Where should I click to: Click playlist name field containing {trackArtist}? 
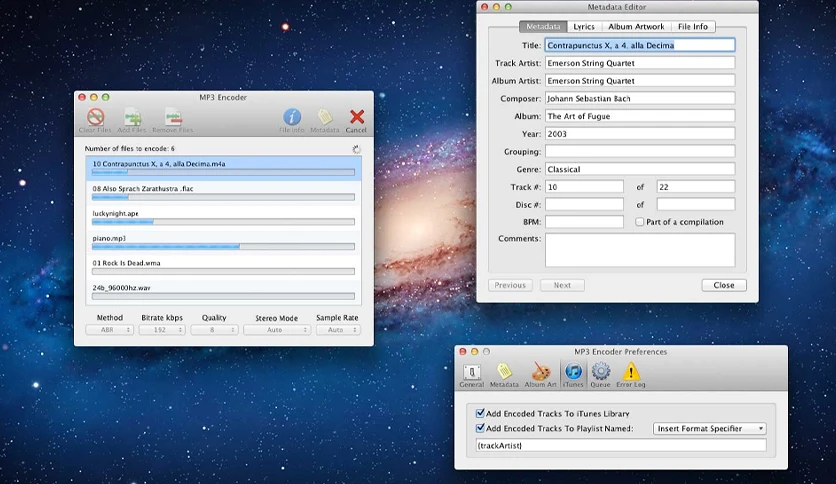(x=621, y=445)
